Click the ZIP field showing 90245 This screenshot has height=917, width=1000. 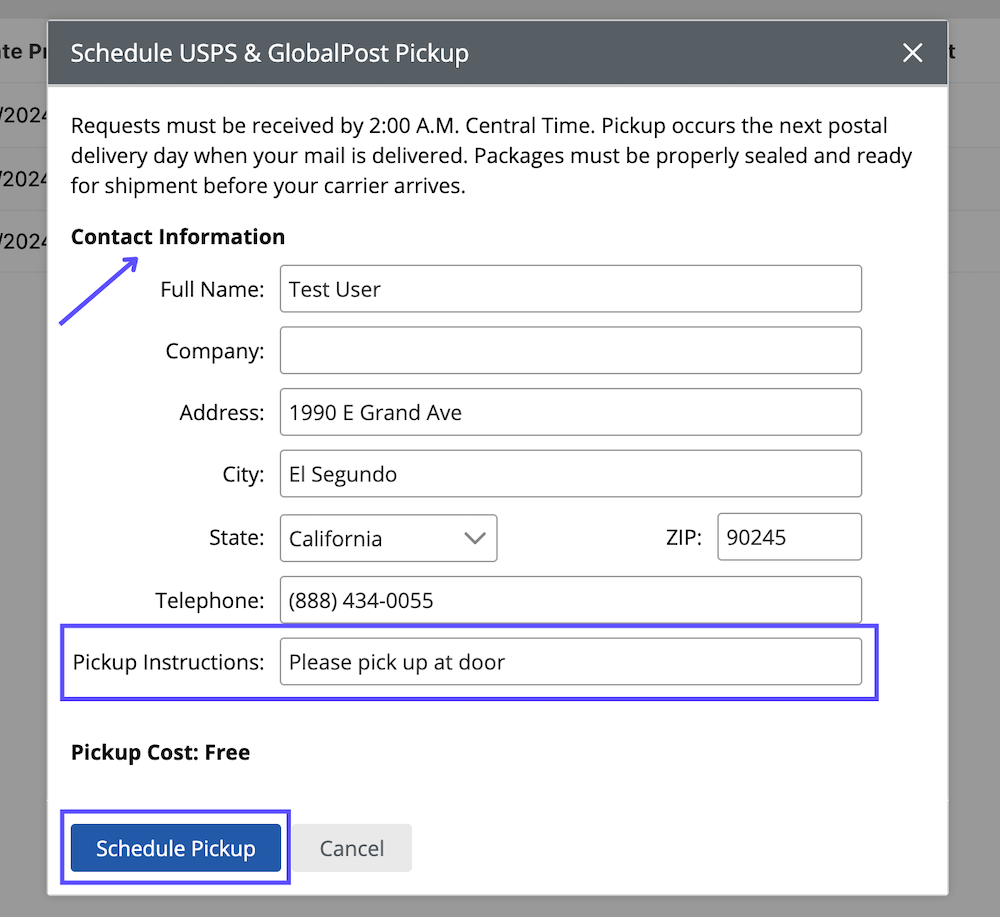click(x=789, y=537)
